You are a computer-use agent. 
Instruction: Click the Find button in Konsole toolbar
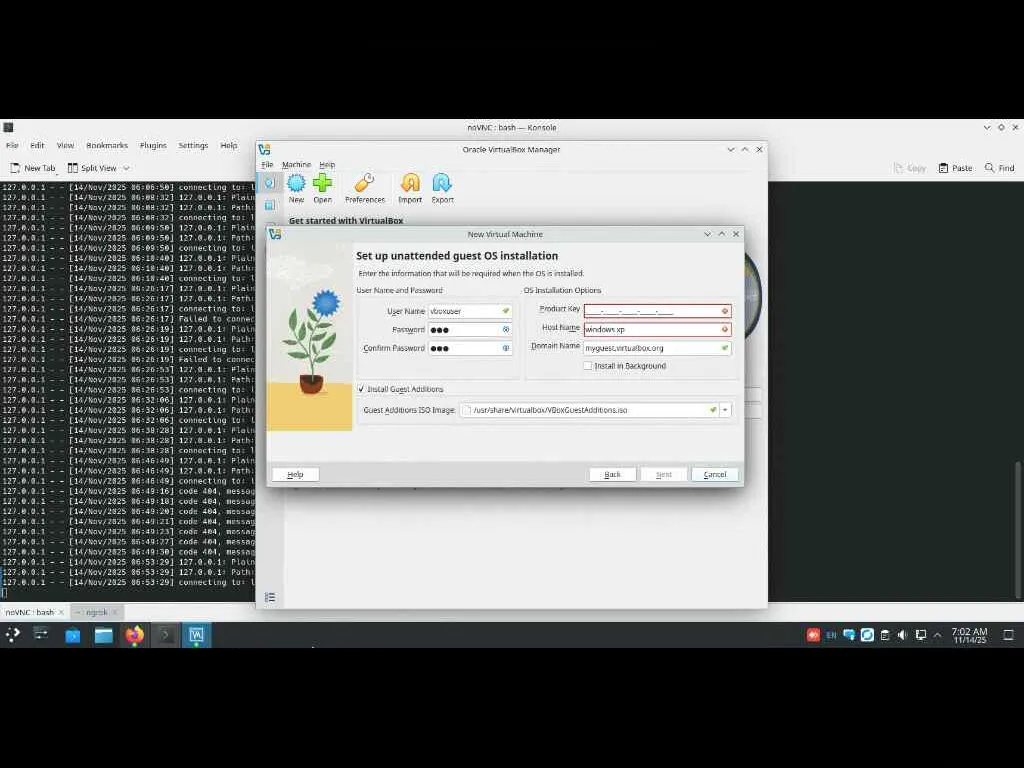[x=999, y=168]
